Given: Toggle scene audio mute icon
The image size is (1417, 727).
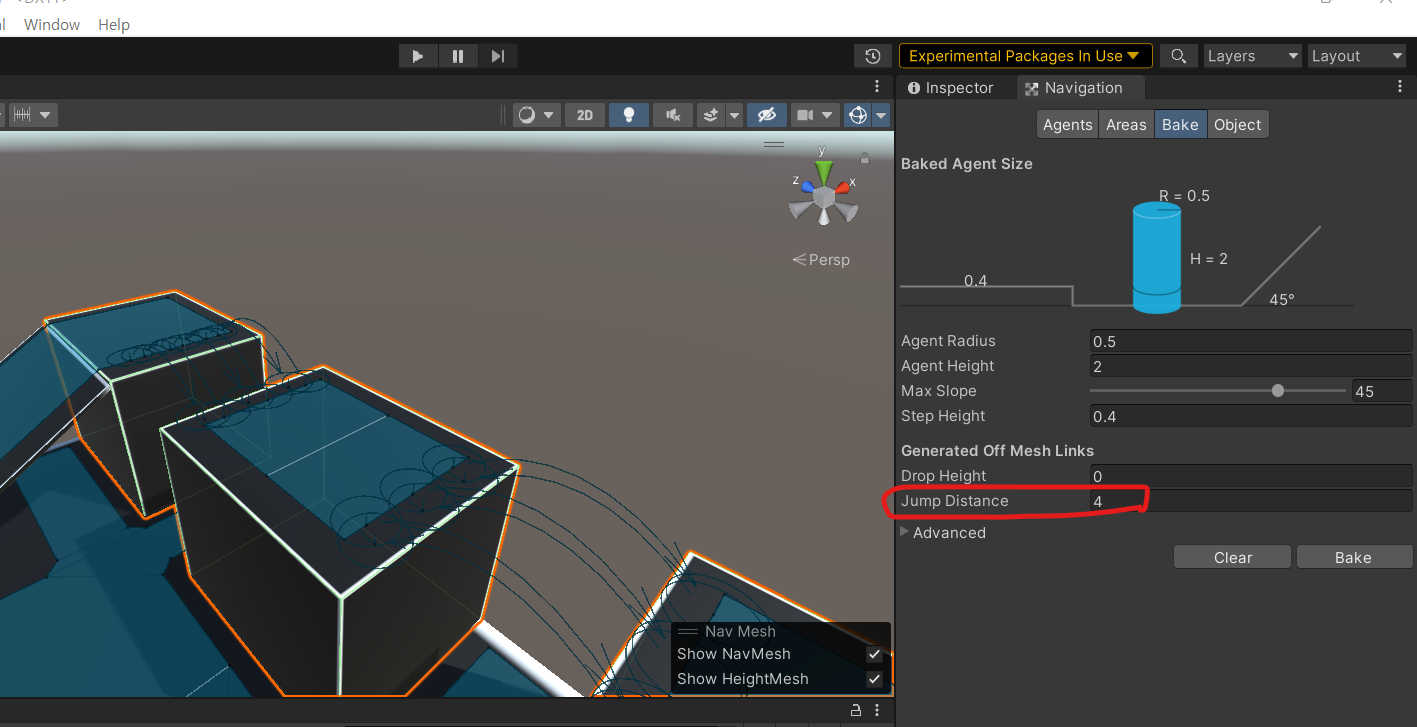Looking at the screenshot, I should pyautogui.click(x=672, y=115).
